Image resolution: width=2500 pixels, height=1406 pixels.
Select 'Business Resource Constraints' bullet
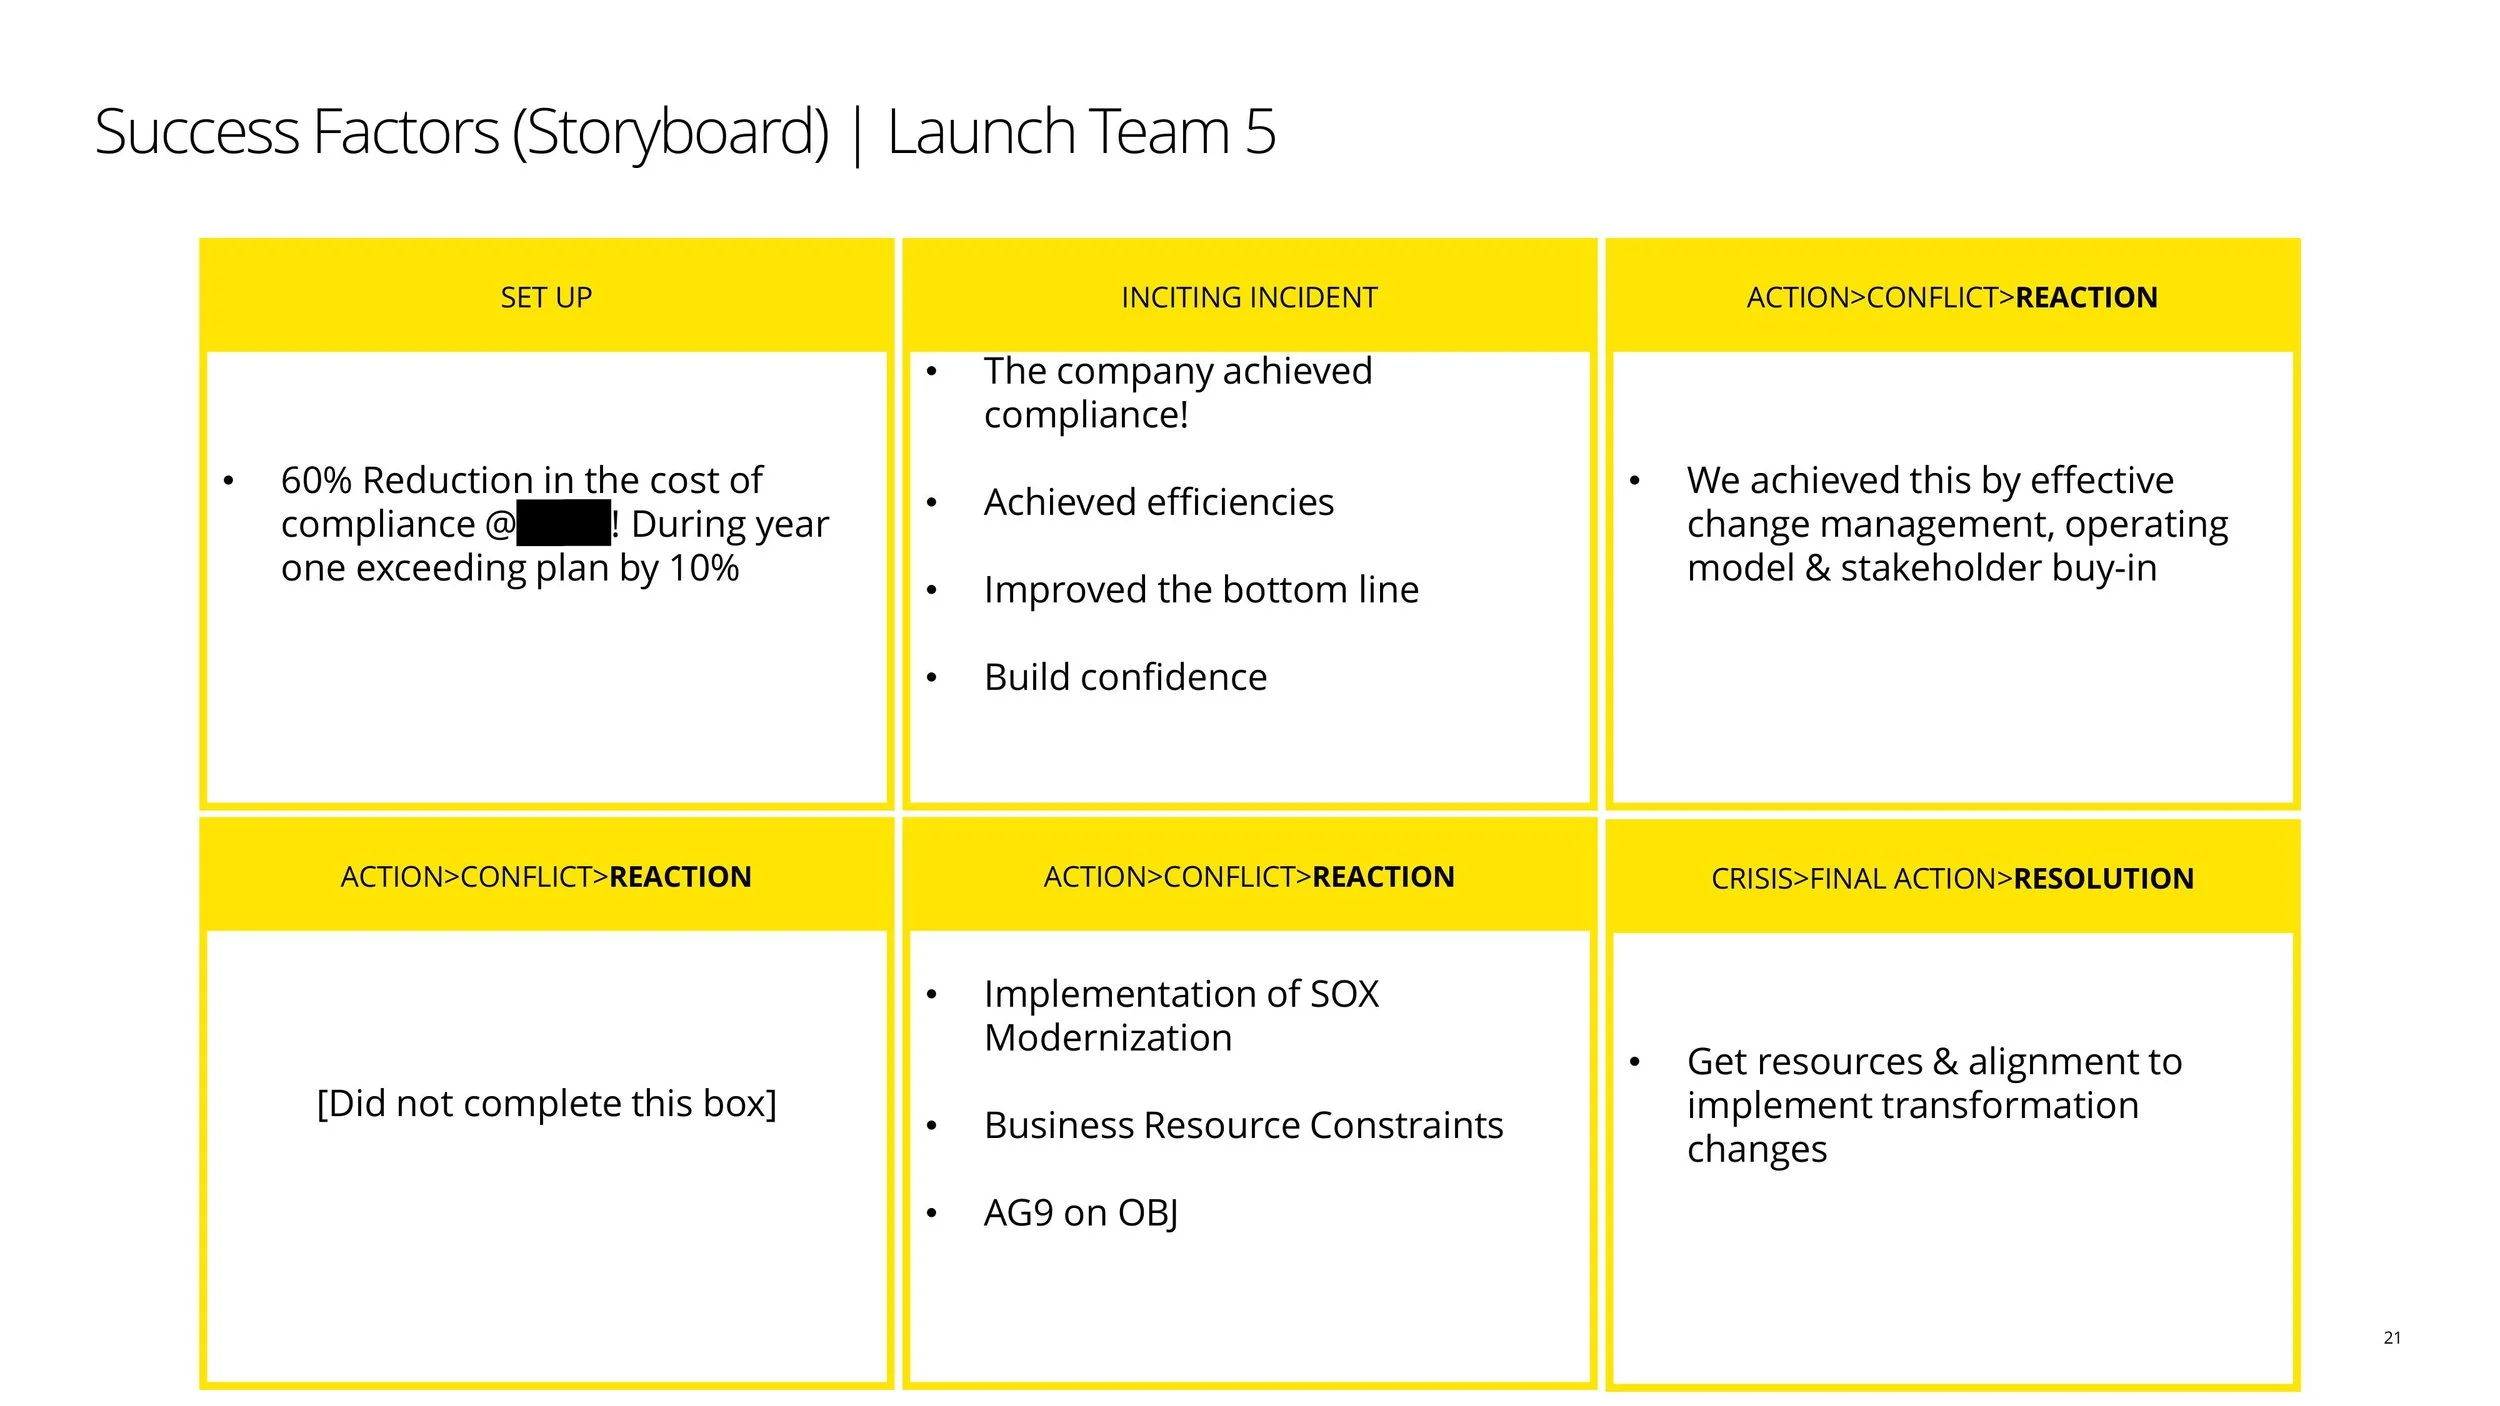point(1243,1126)
